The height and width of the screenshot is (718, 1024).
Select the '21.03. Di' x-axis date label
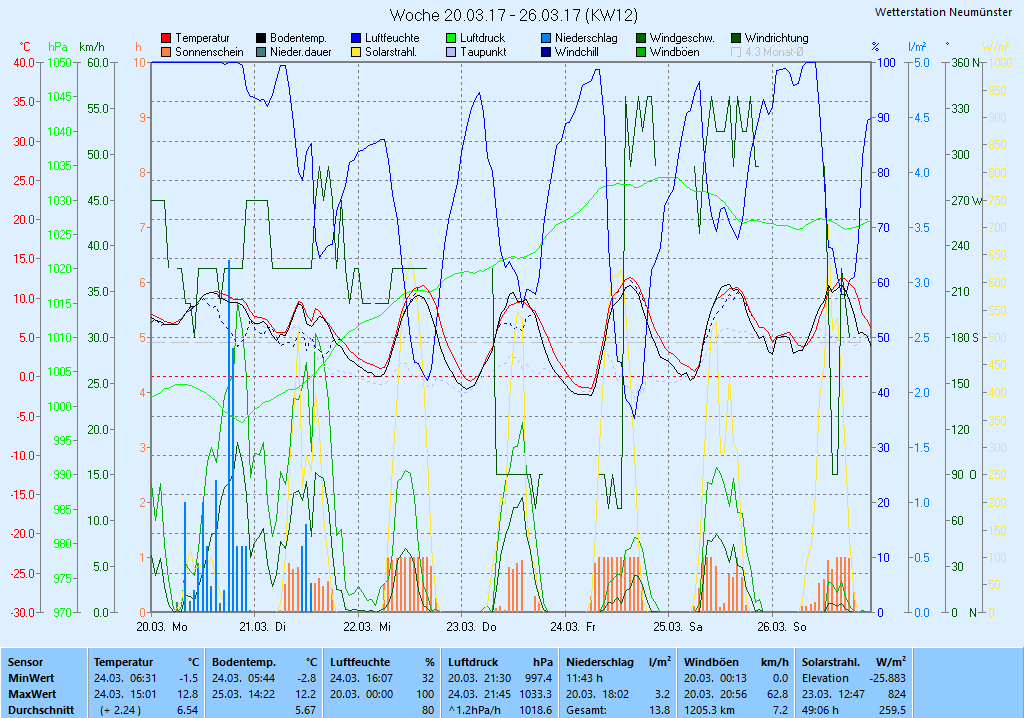pos(263,627)
